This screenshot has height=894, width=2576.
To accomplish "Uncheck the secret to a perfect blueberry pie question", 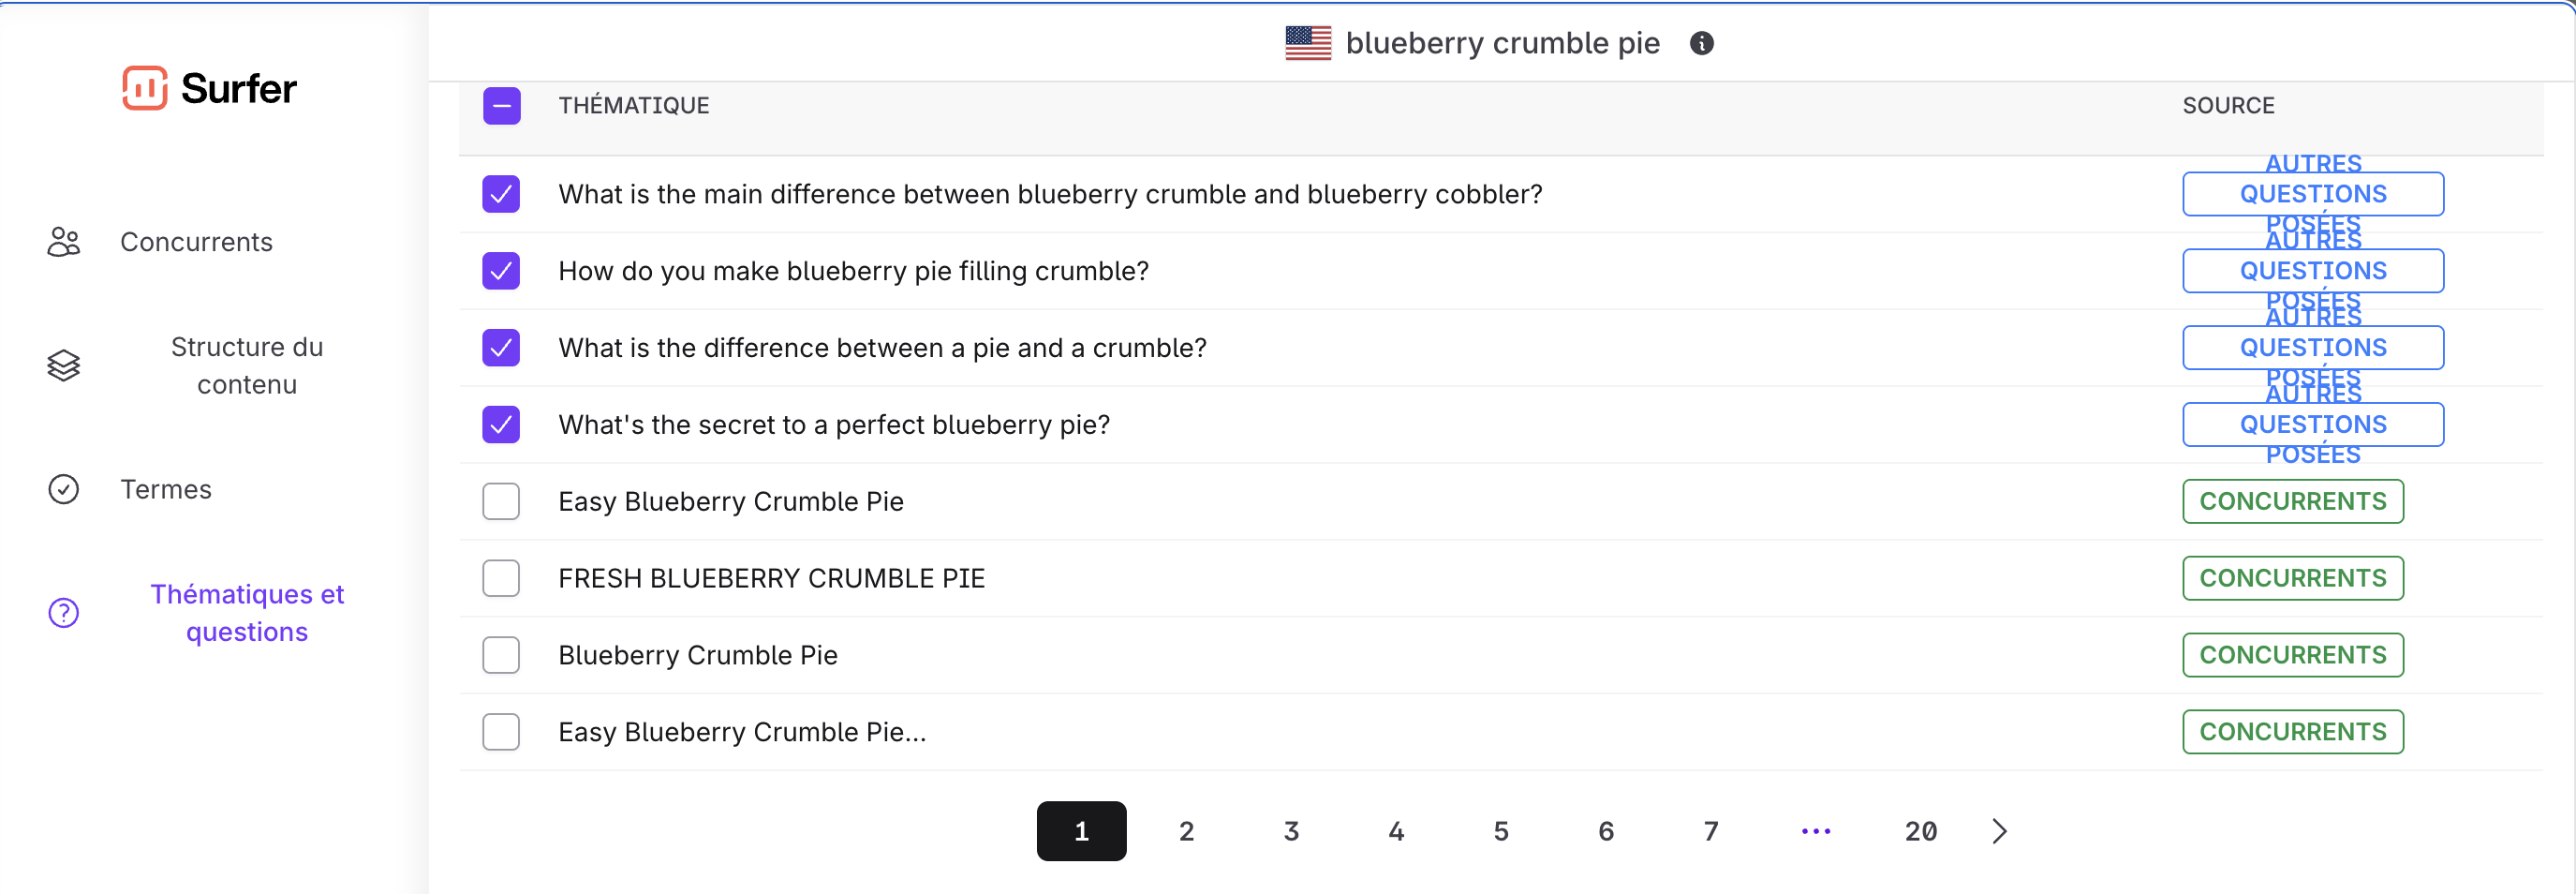I will (501, 425).
